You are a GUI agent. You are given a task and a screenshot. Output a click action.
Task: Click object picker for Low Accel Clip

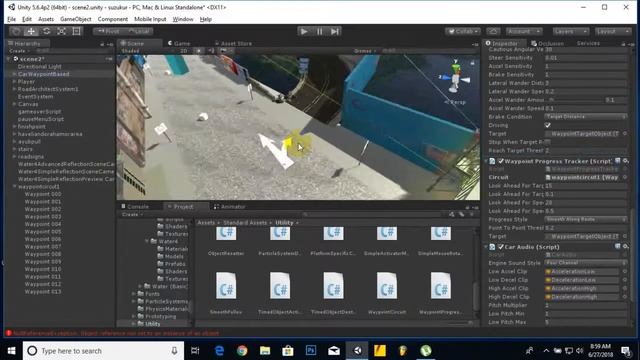(x=624, y=271)
